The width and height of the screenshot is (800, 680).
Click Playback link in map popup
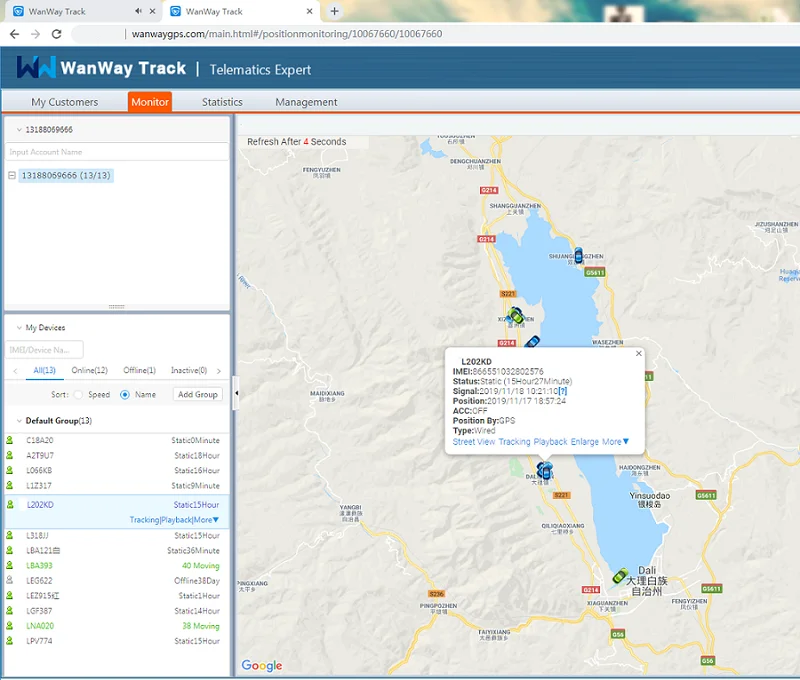[551, 442]
